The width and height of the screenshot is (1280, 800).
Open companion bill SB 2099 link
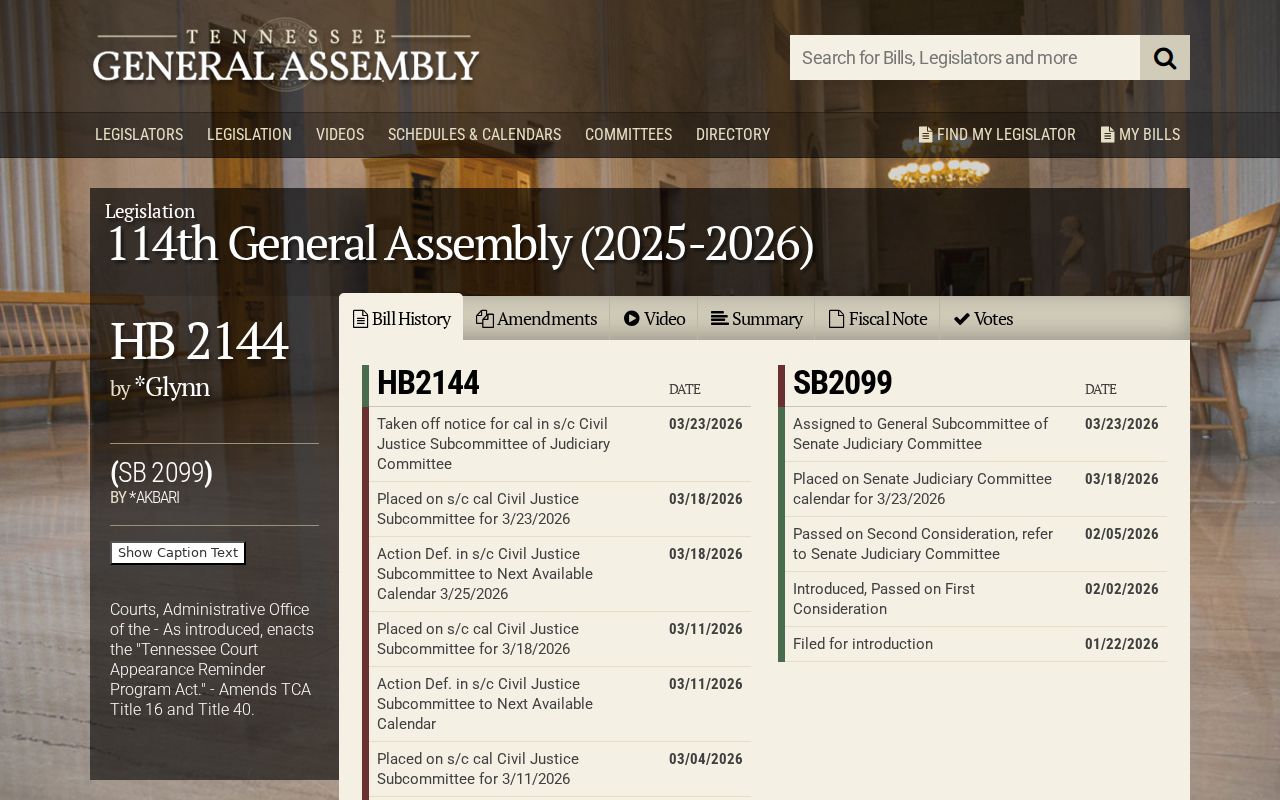click(161, 472)
